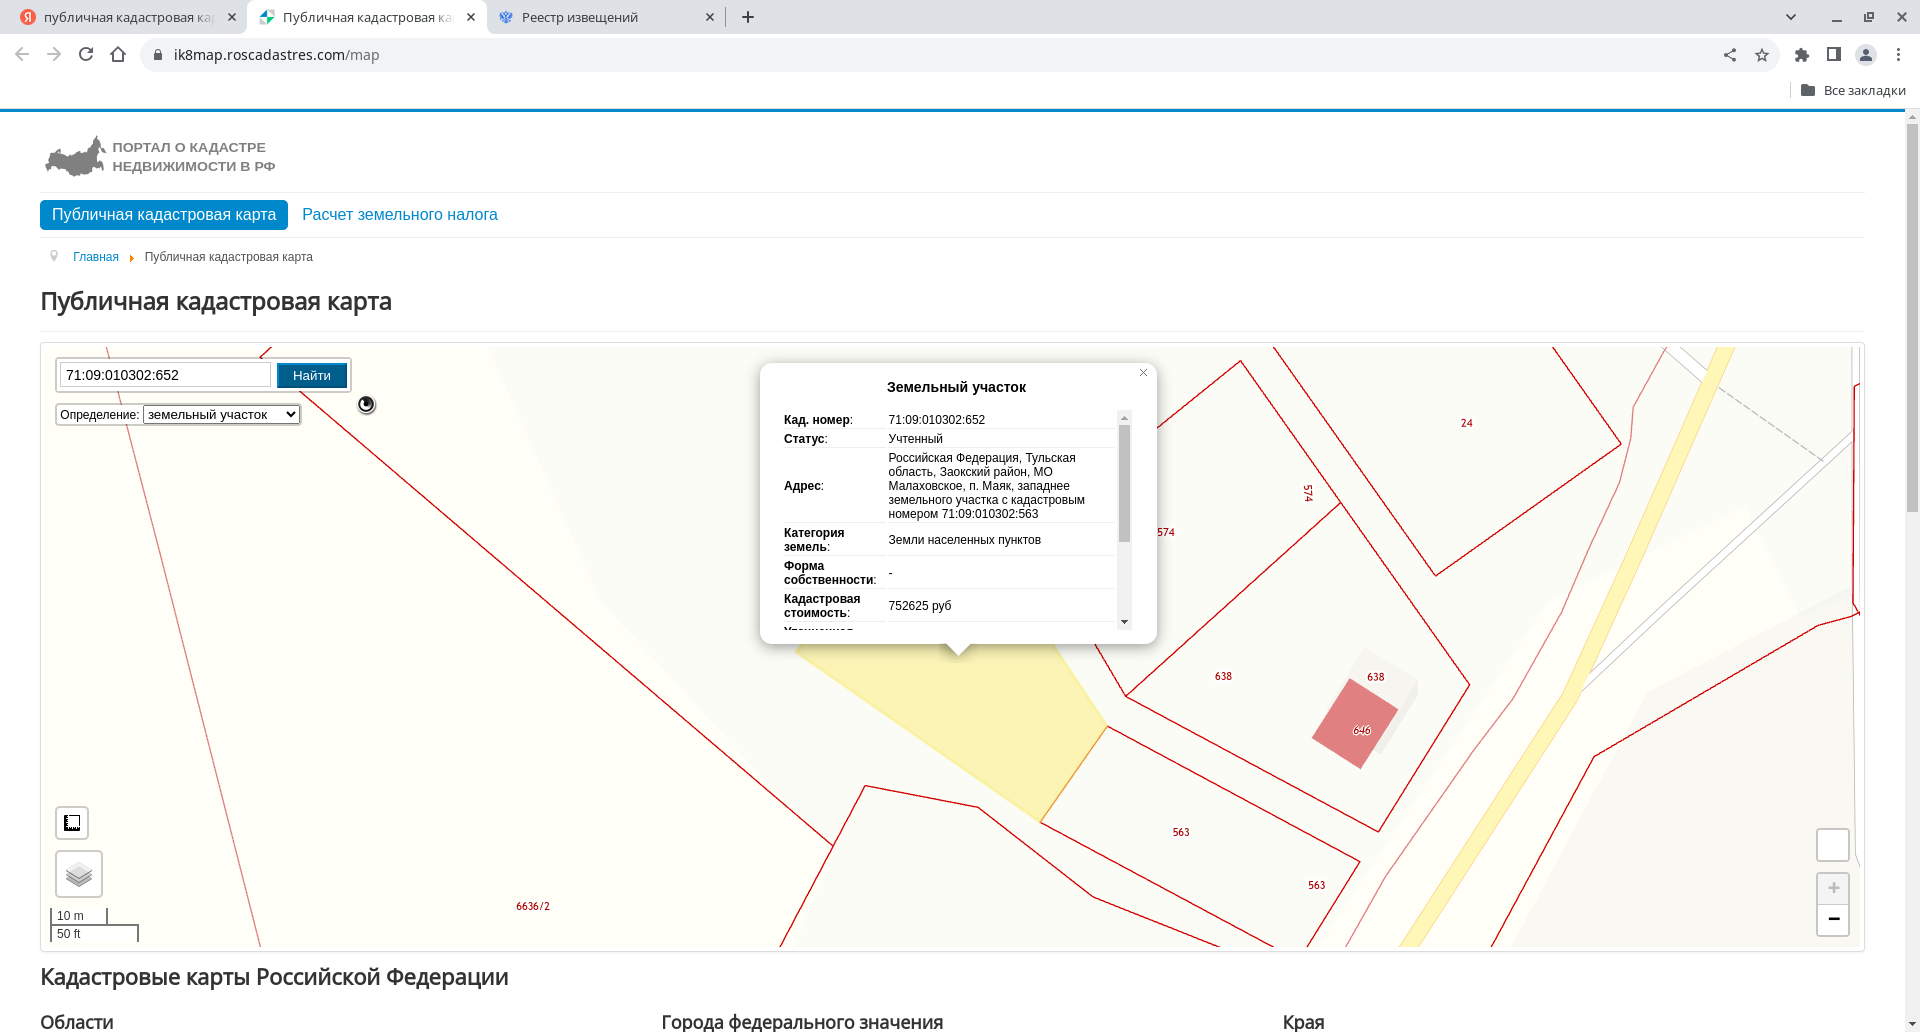This screenshot has height=1032, width=1920.
Task: Open the map layers switcher icon
Action: [x=79, y=875]
